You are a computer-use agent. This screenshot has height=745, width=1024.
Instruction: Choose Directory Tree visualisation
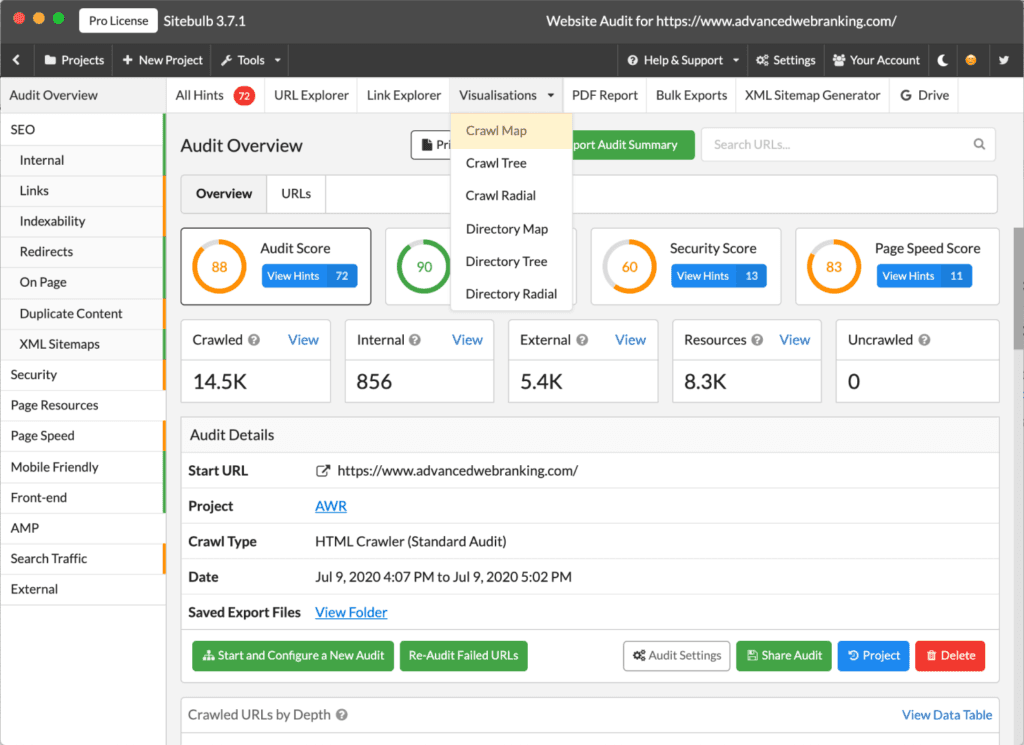(x=511, y=262)
